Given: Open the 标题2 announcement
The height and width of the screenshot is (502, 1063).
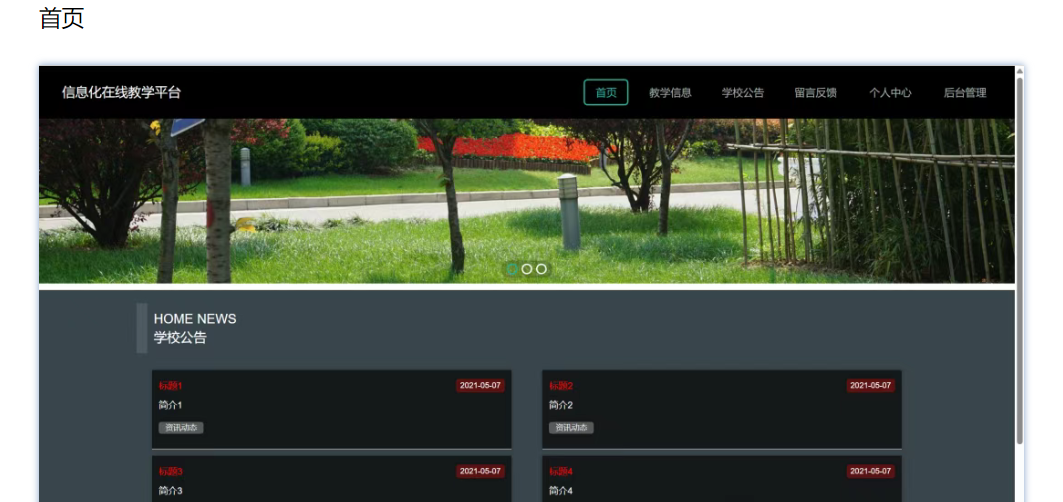Looking at the screenshot, I should (561, 386).
